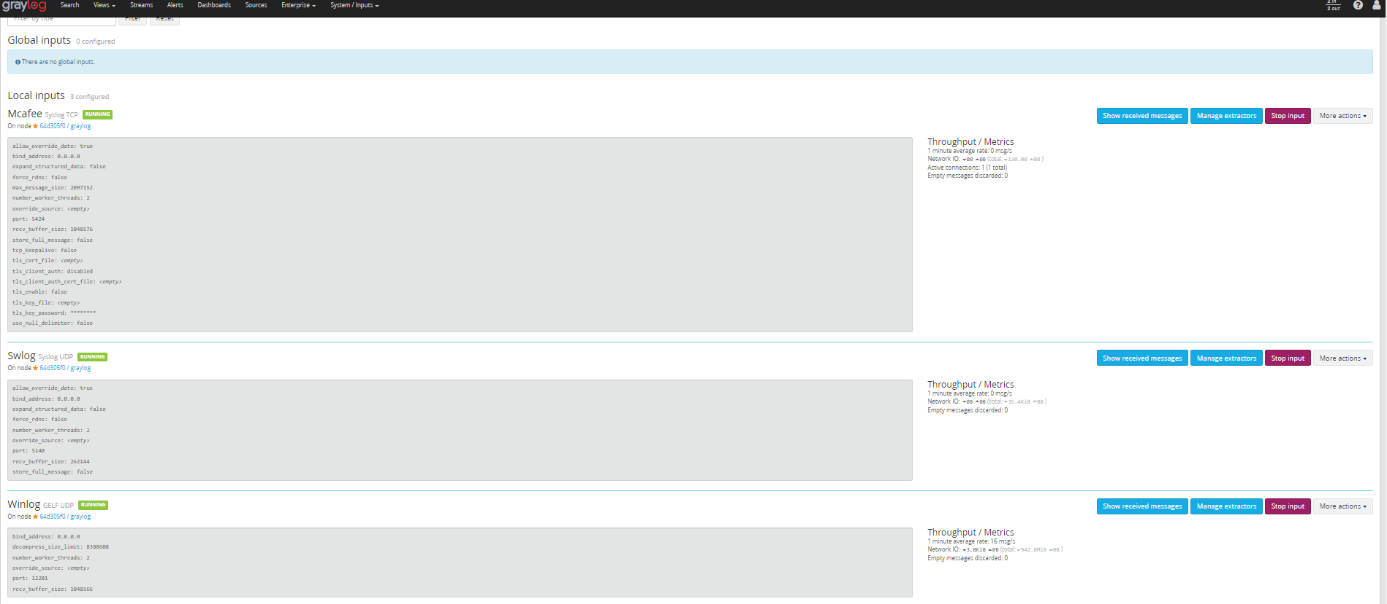This screenshot has height=604, width=1387.
Task: Open the Enterprise dropdown menu
Action: coord(299,6)
